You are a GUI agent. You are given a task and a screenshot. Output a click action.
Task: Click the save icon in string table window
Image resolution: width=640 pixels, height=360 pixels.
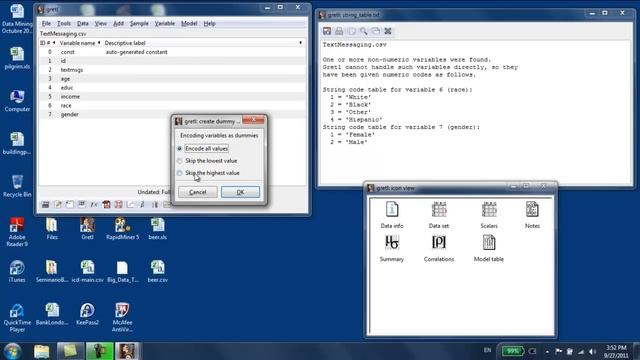[327, 31]
